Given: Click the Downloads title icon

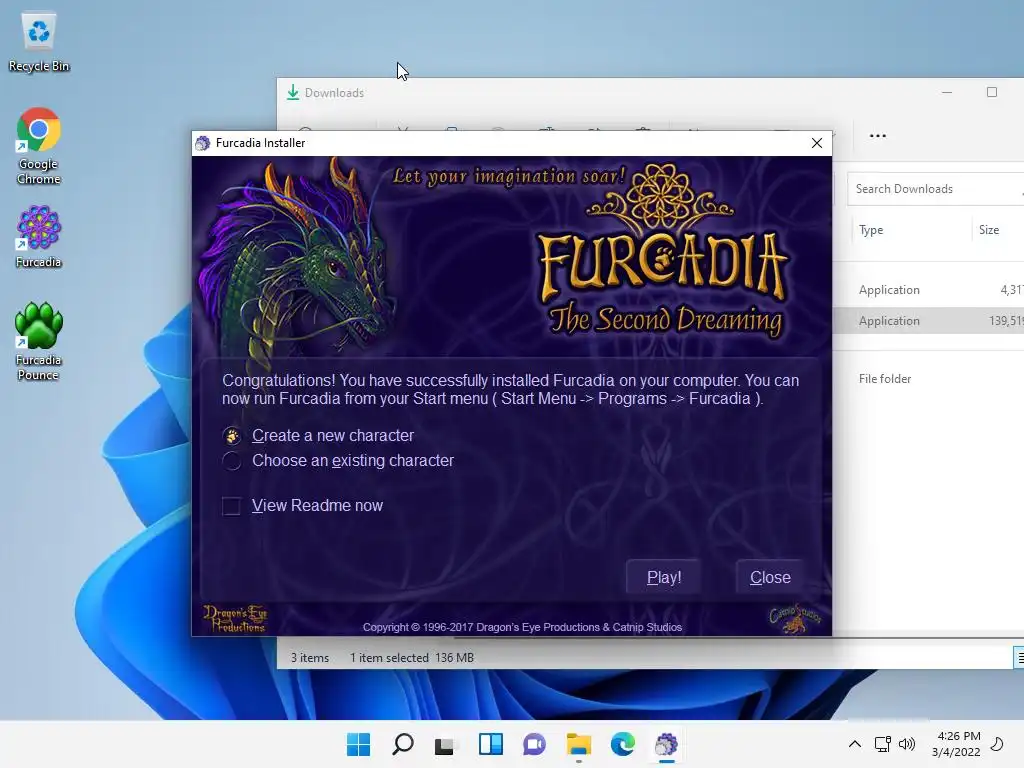Looking at the screenshot, I should click(293, 92).
